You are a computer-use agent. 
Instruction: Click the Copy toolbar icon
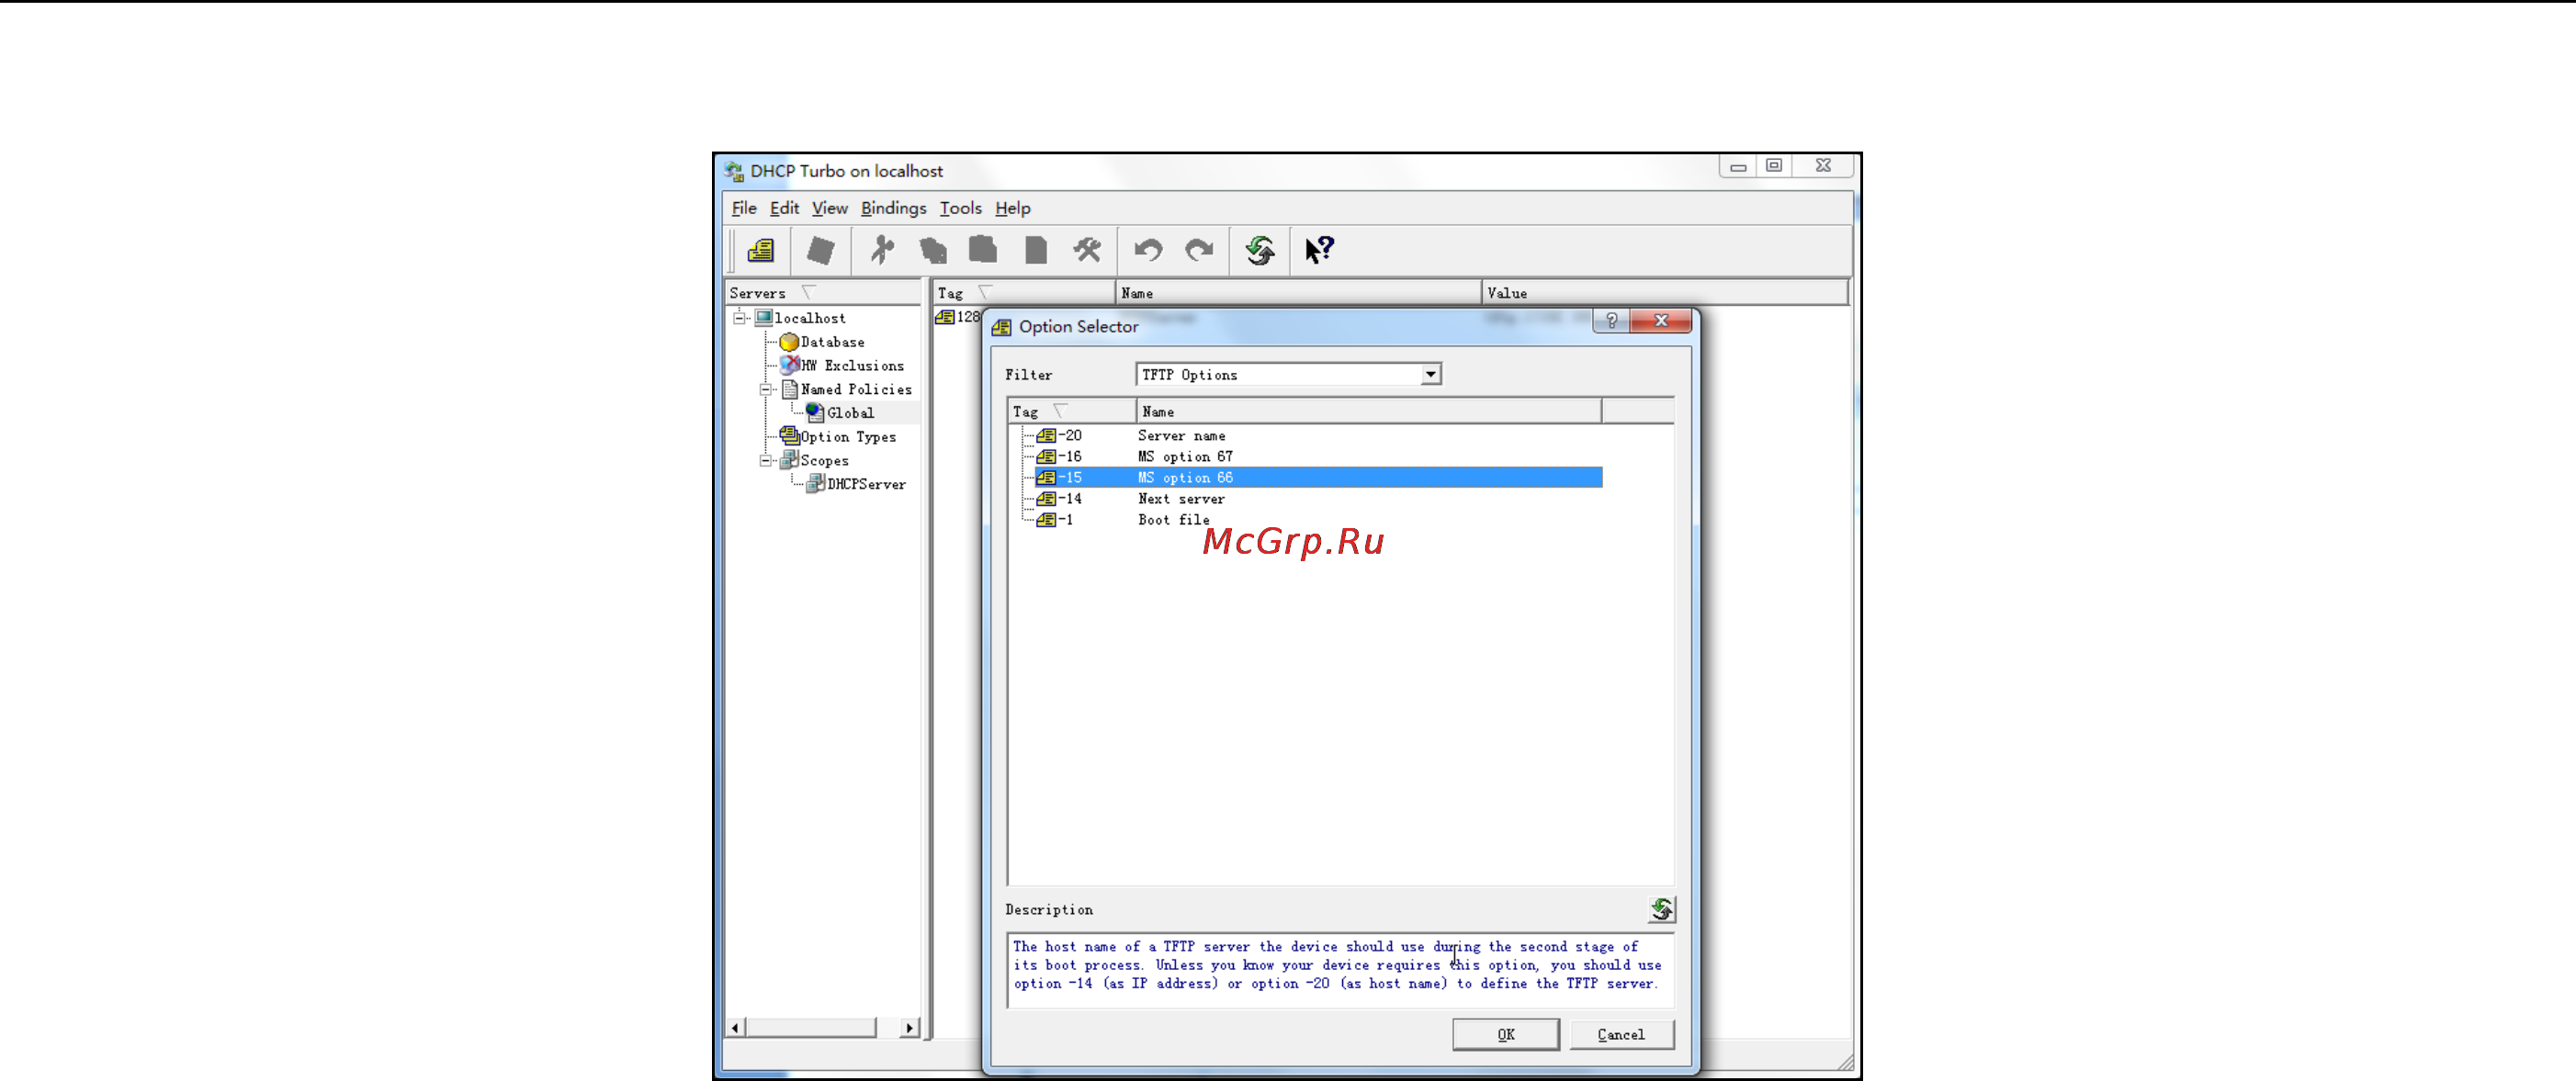tap(933, 250)
